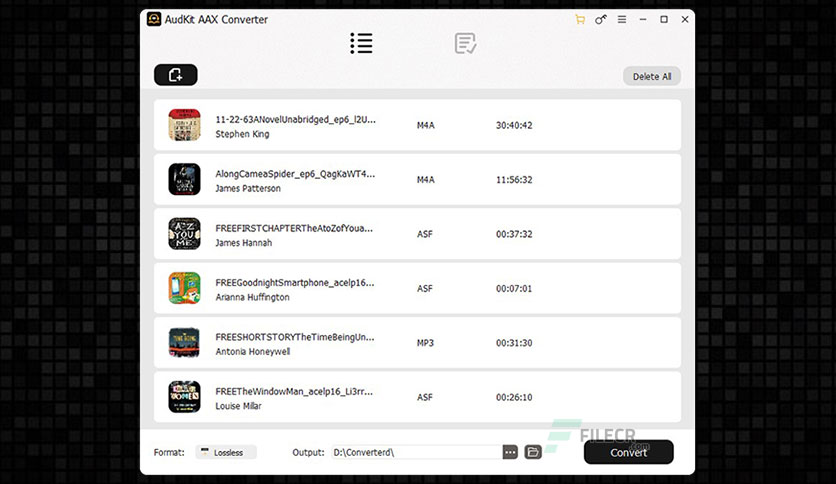This screenshot has width=836, height=484.
Task: Select the Stephen King audiobook cover
Action: tap(184, 125)
